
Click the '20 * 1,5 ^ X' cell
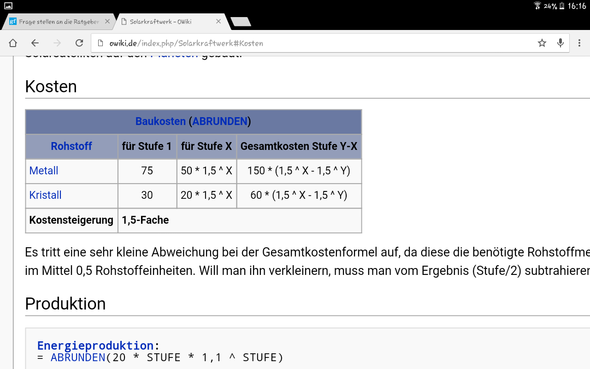pyautogui.click(x=206, y=195)
